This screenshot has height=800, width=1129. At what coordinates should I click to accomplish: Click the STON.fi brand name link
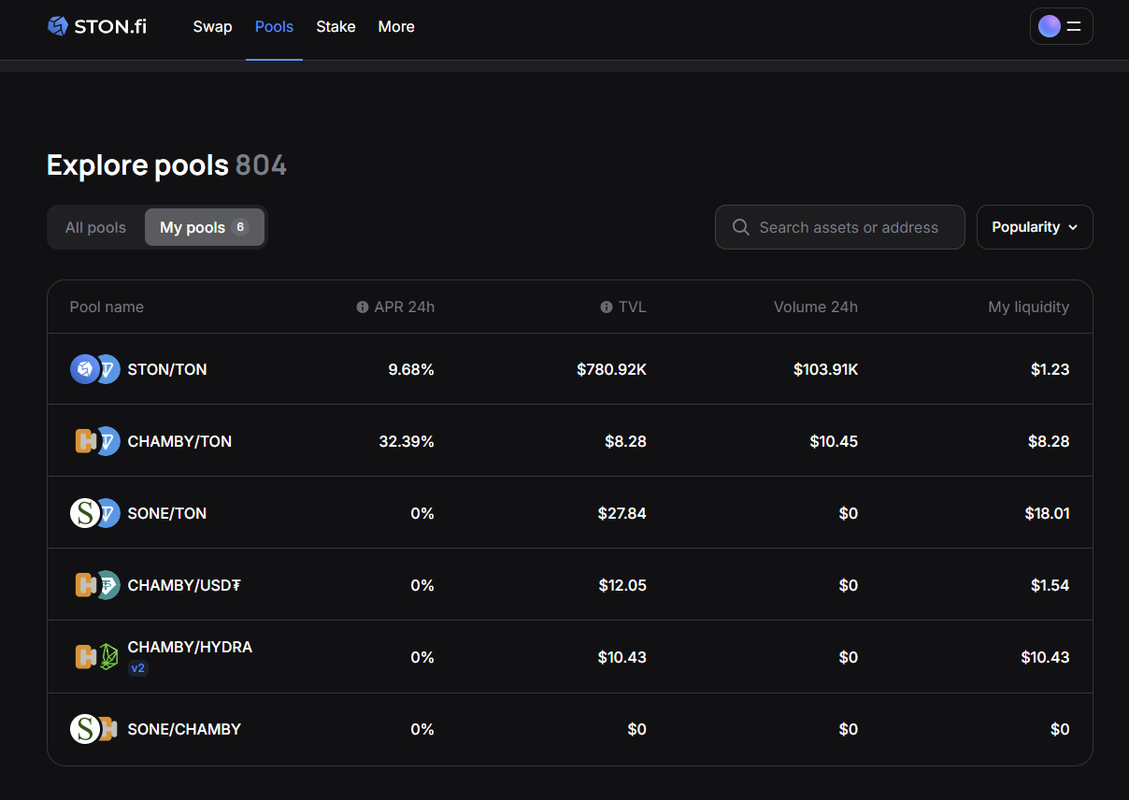pos(110,27)
